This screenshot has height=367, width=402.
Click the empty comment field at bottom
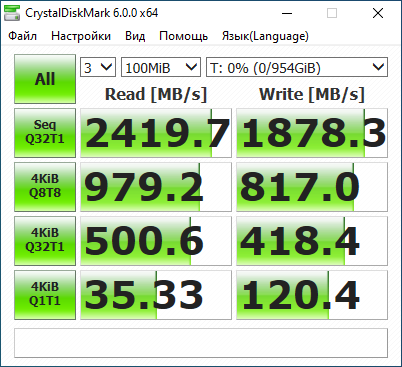[201, 343]
